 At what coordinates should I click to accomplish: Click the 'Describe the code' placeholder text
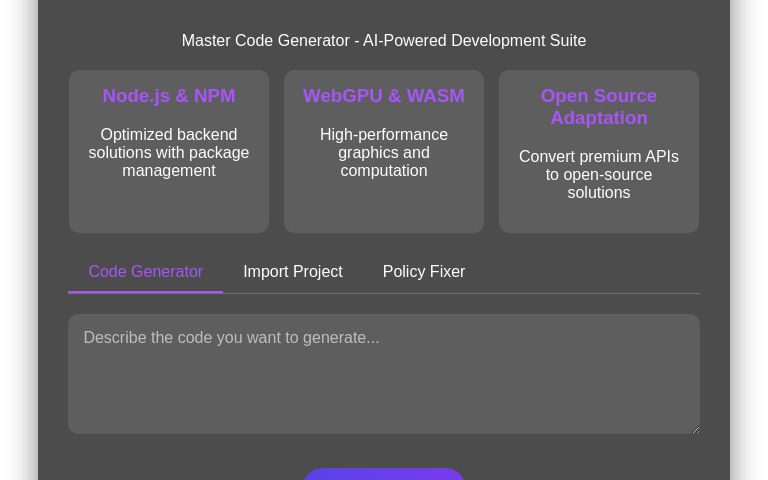[231, 338]
